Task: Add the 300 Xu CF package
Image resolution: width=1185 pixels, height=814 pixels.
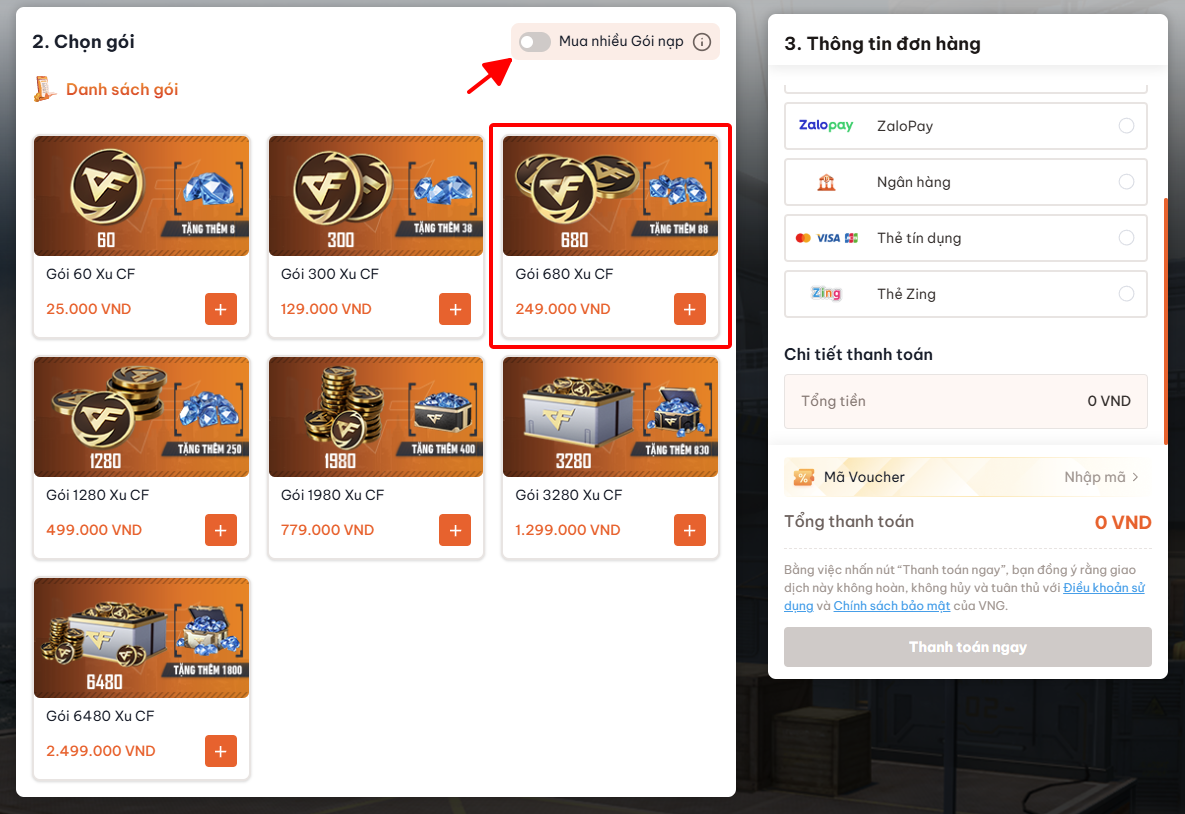Action: coord(455,309)
